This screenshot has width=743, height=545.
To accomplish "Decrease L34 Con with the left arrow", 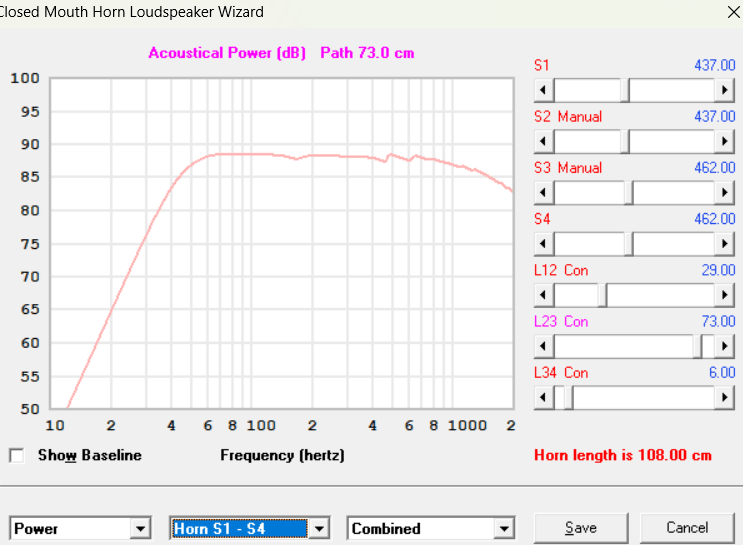I will (544, 398).
